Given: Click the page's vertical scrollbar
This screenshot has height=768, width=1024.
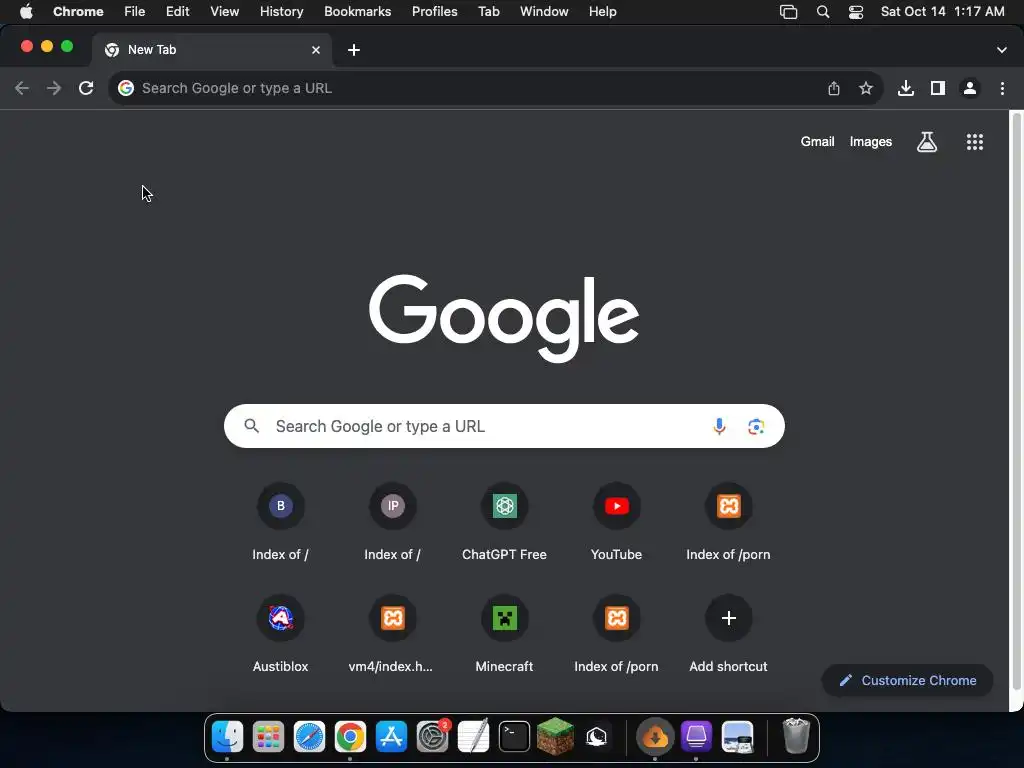Looking at the screenshot, I should pyautogui.click(x=1016, y=400).
